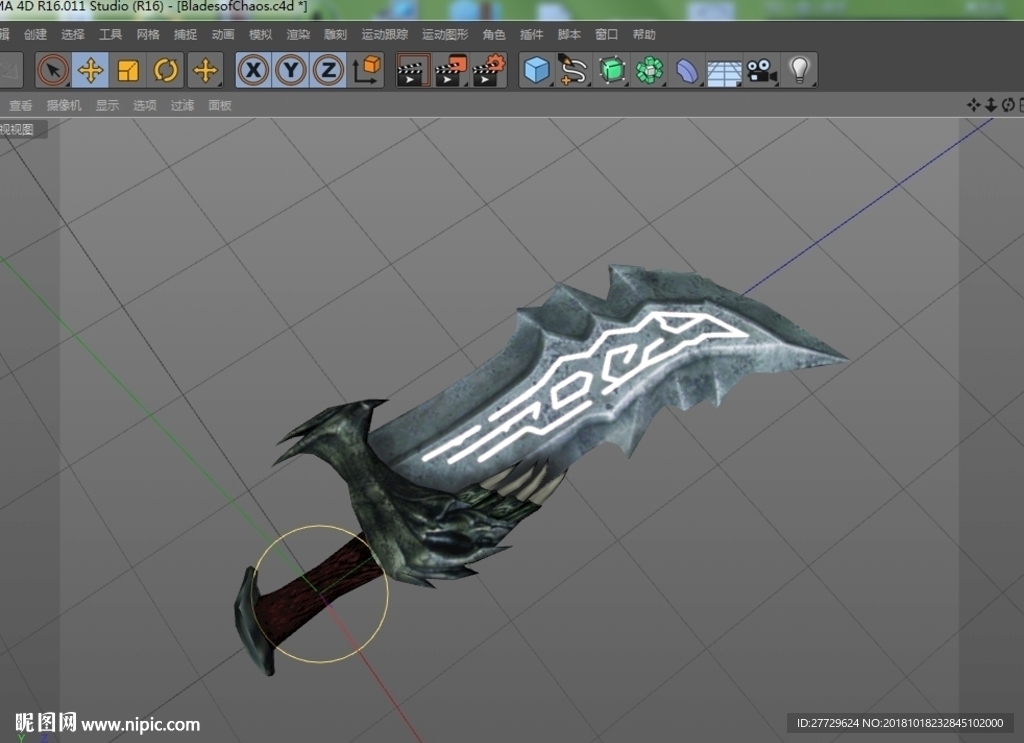Open the 模拟 menu

261,35
